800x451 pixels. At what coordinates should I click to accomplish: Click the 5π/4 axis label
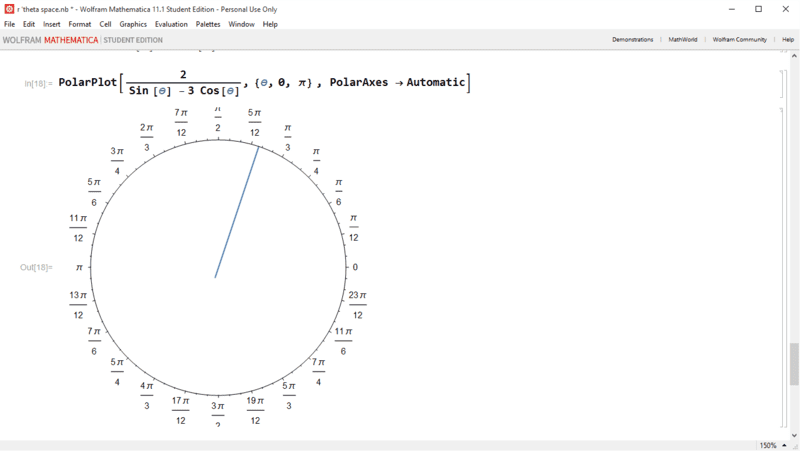coord(117,372)
